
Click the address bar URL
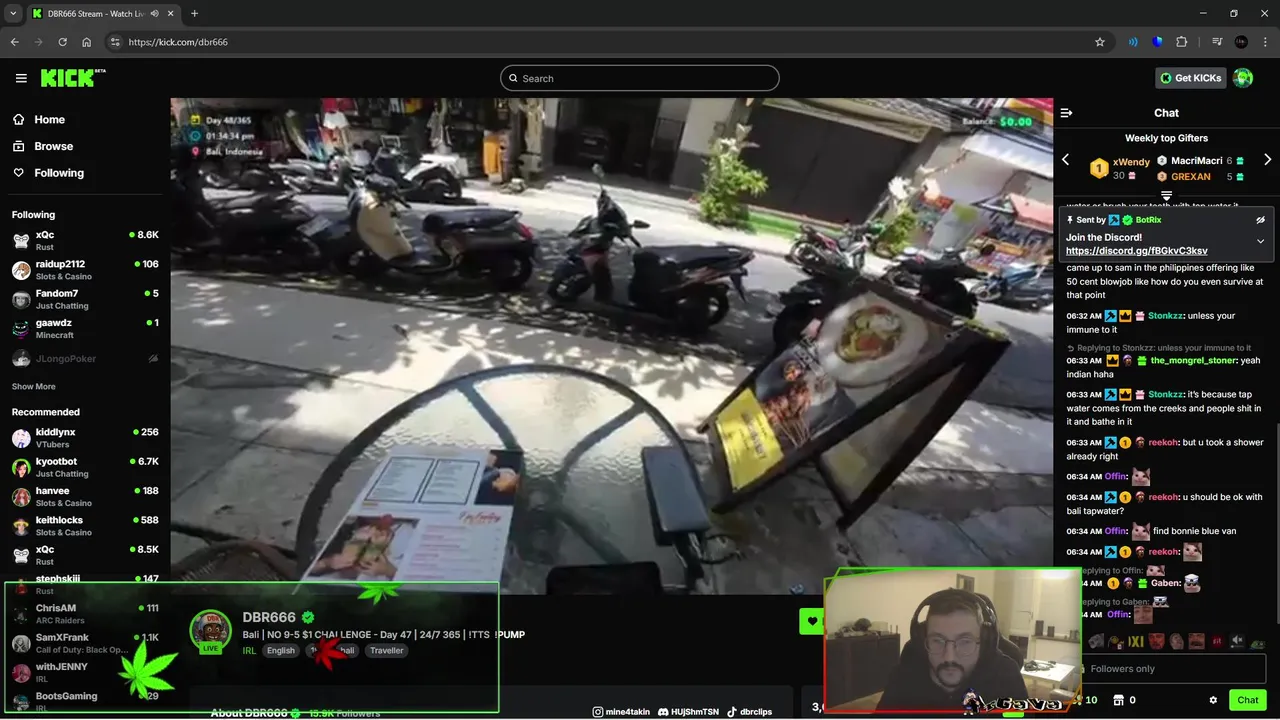click(178, 42)
